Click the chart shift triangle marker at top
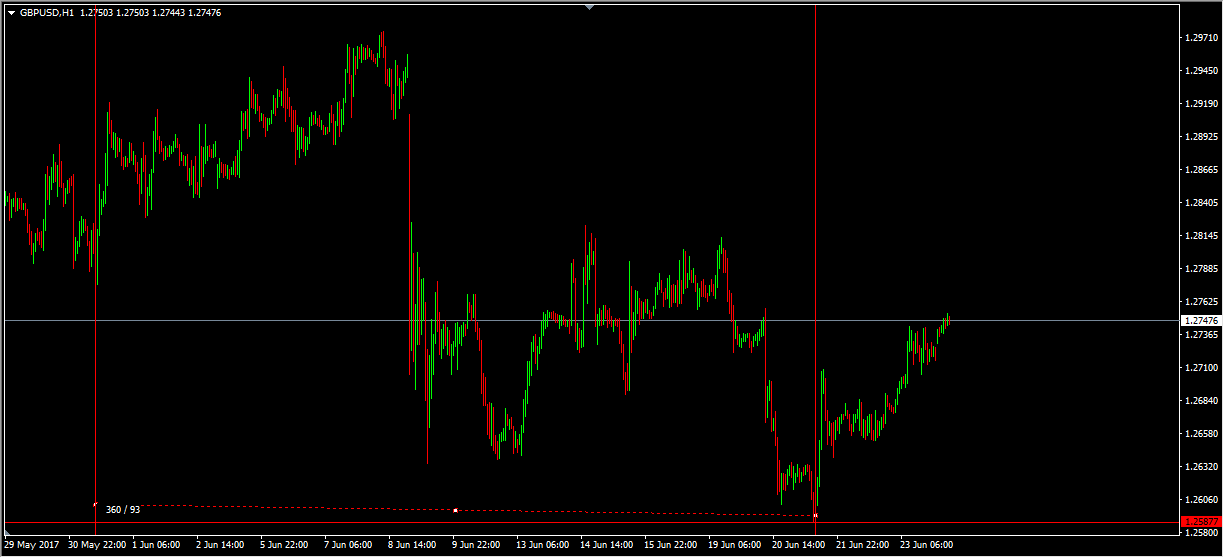 [x=589, y=7]
